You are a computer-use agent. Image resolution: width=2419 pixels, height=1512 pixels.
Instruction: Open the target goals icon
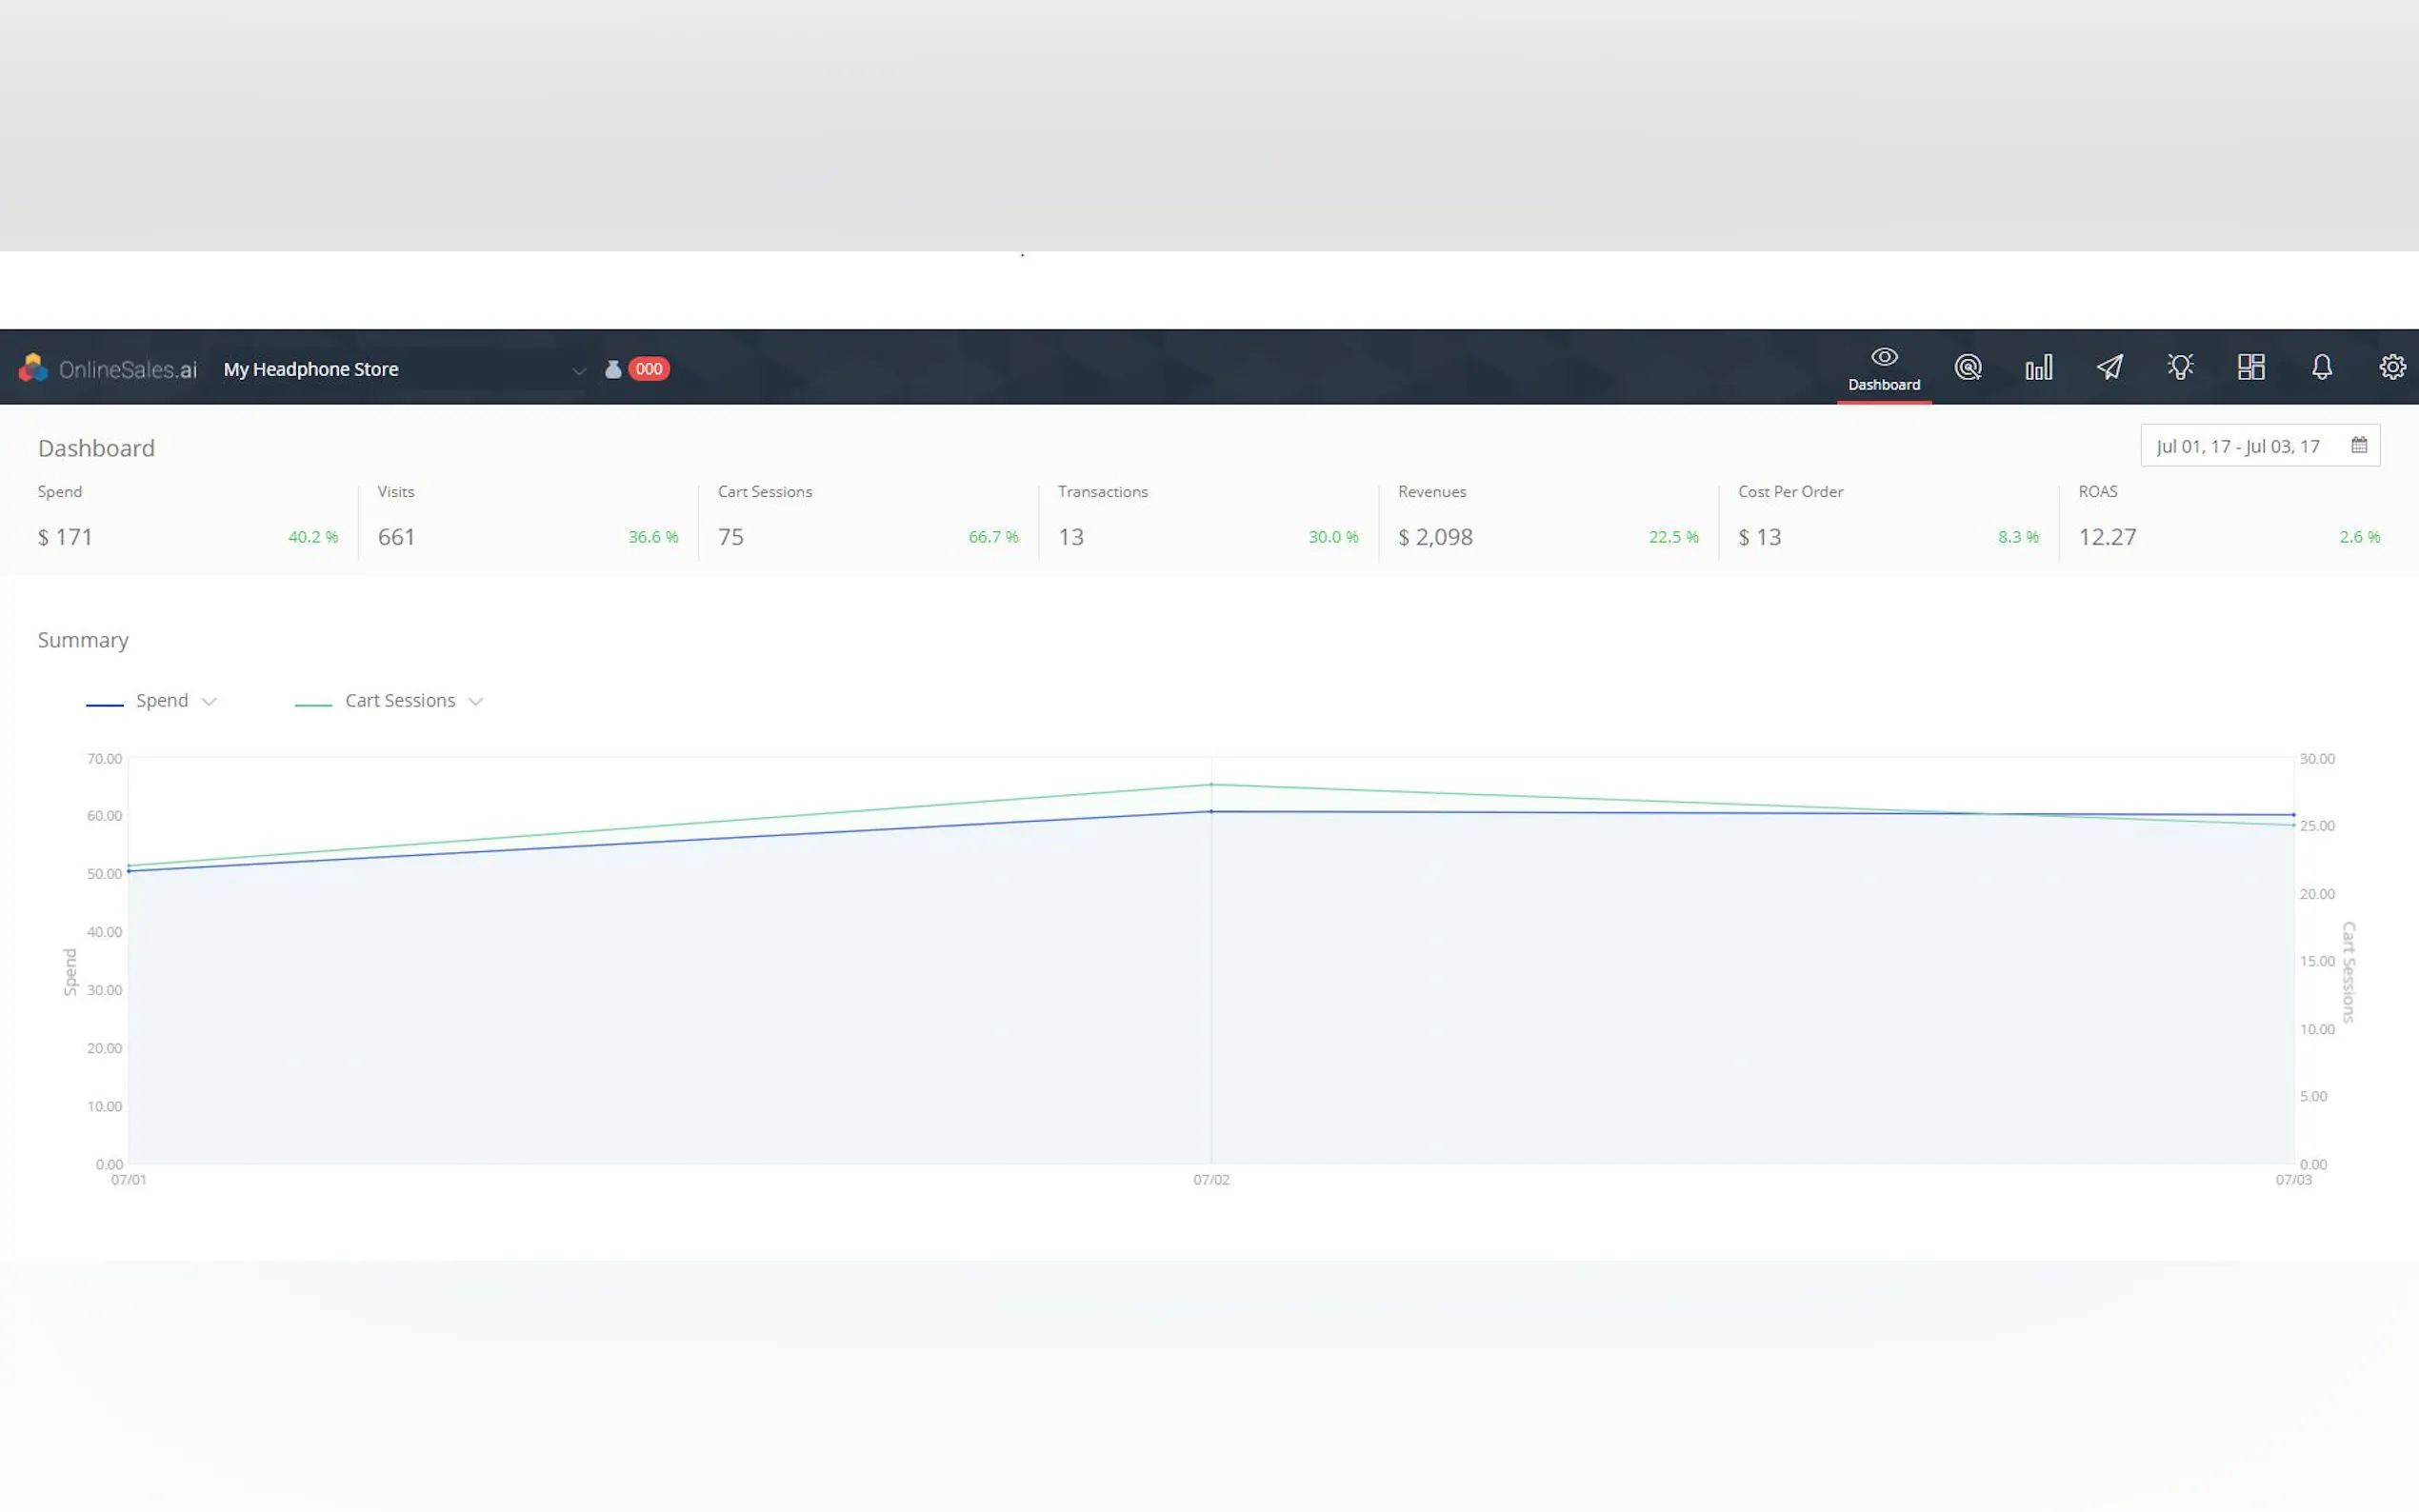point(1967,368)
